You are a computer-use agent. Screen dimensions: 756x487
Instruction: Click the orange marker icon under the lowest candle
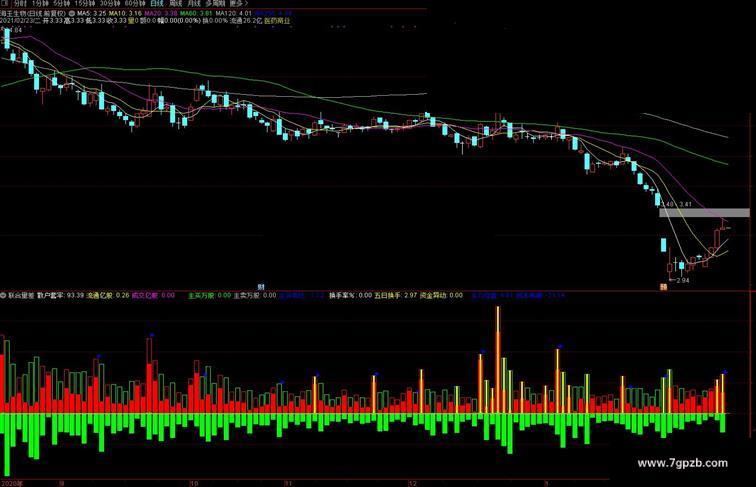coord(663,287)
